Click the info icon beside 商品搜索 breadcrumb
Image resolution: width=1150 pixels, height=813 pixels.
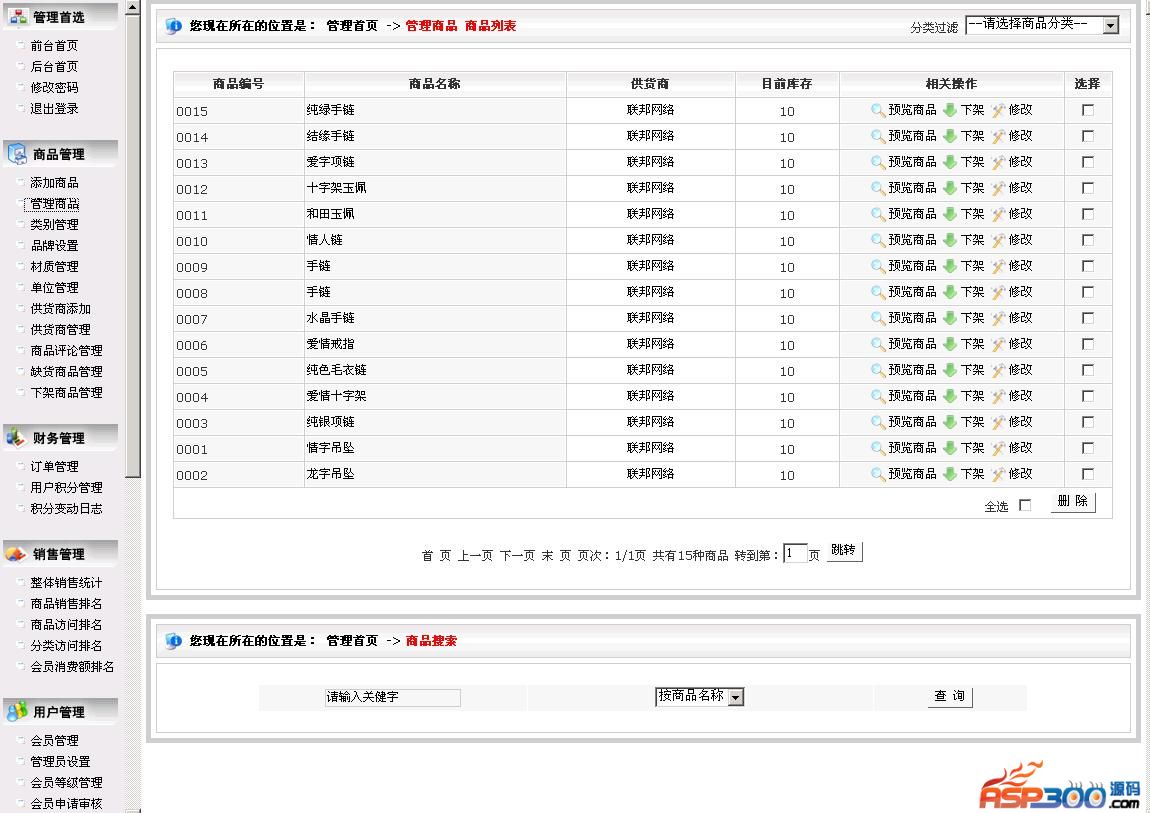(x=173, y=641)
